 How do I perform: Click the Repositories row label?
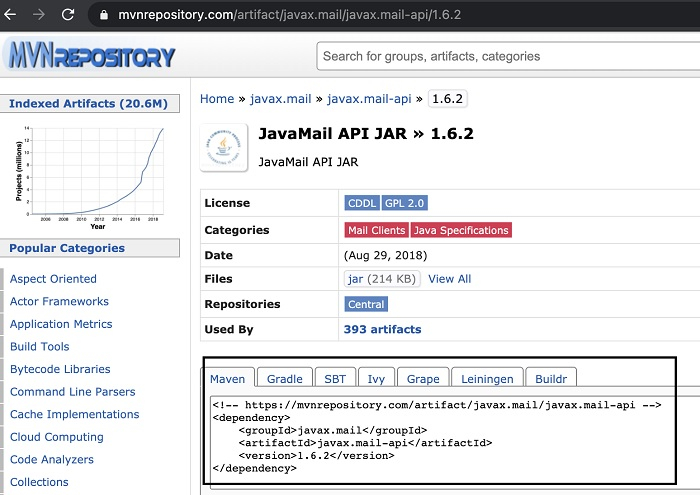(x=242, y=304)
